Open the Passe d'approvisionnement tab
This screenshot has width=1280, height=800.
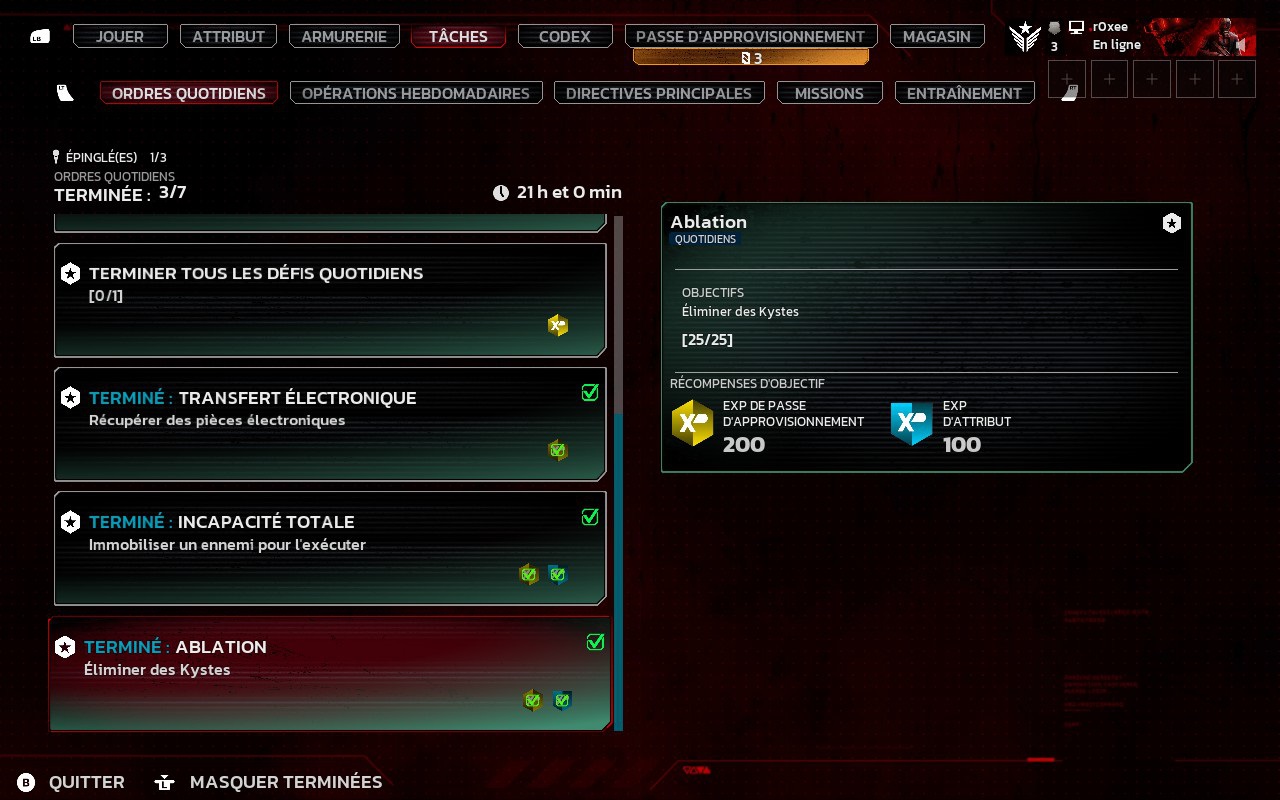pos(751,36)
